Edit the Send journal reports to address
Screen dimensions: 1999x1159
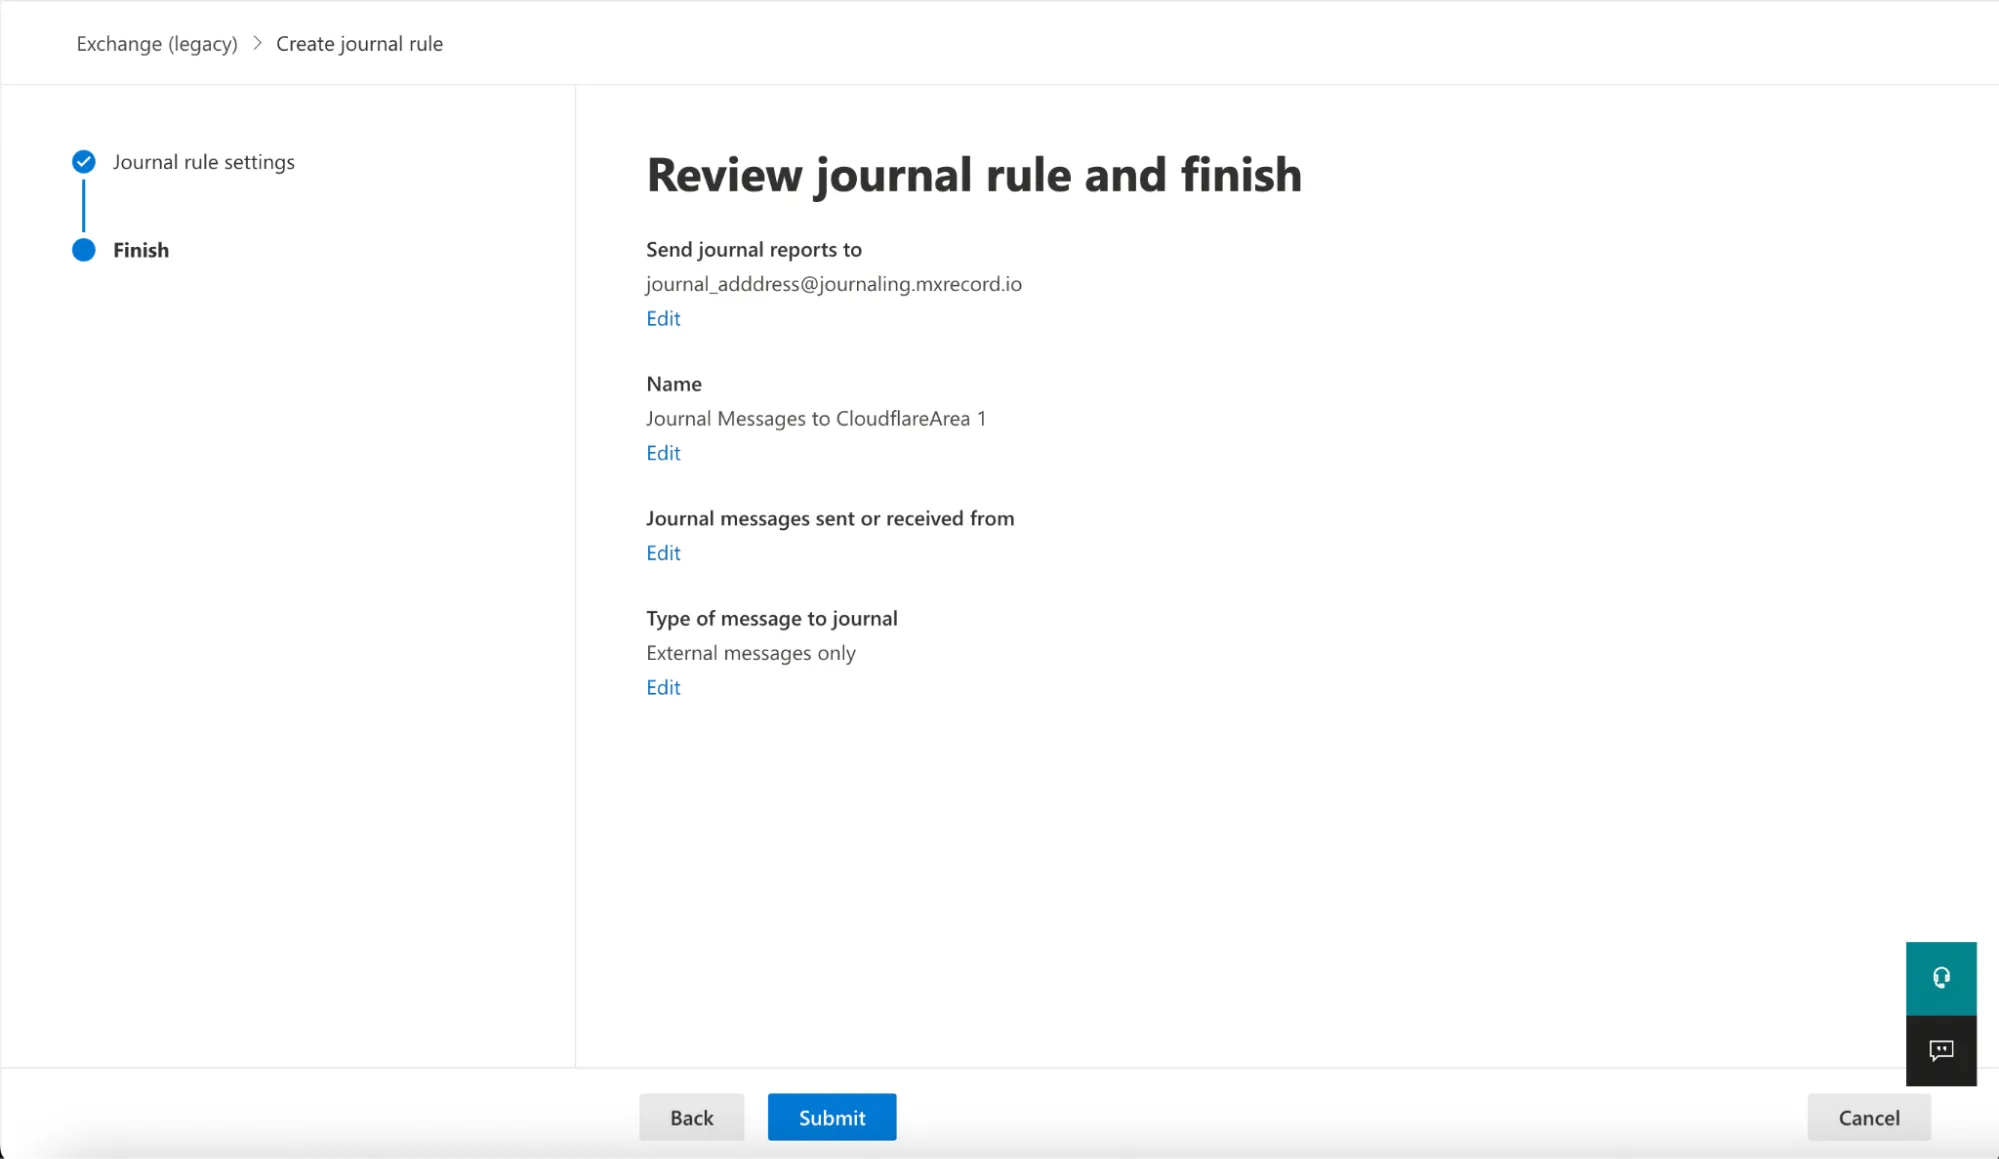pyautogui.click(x=662, y=318)
